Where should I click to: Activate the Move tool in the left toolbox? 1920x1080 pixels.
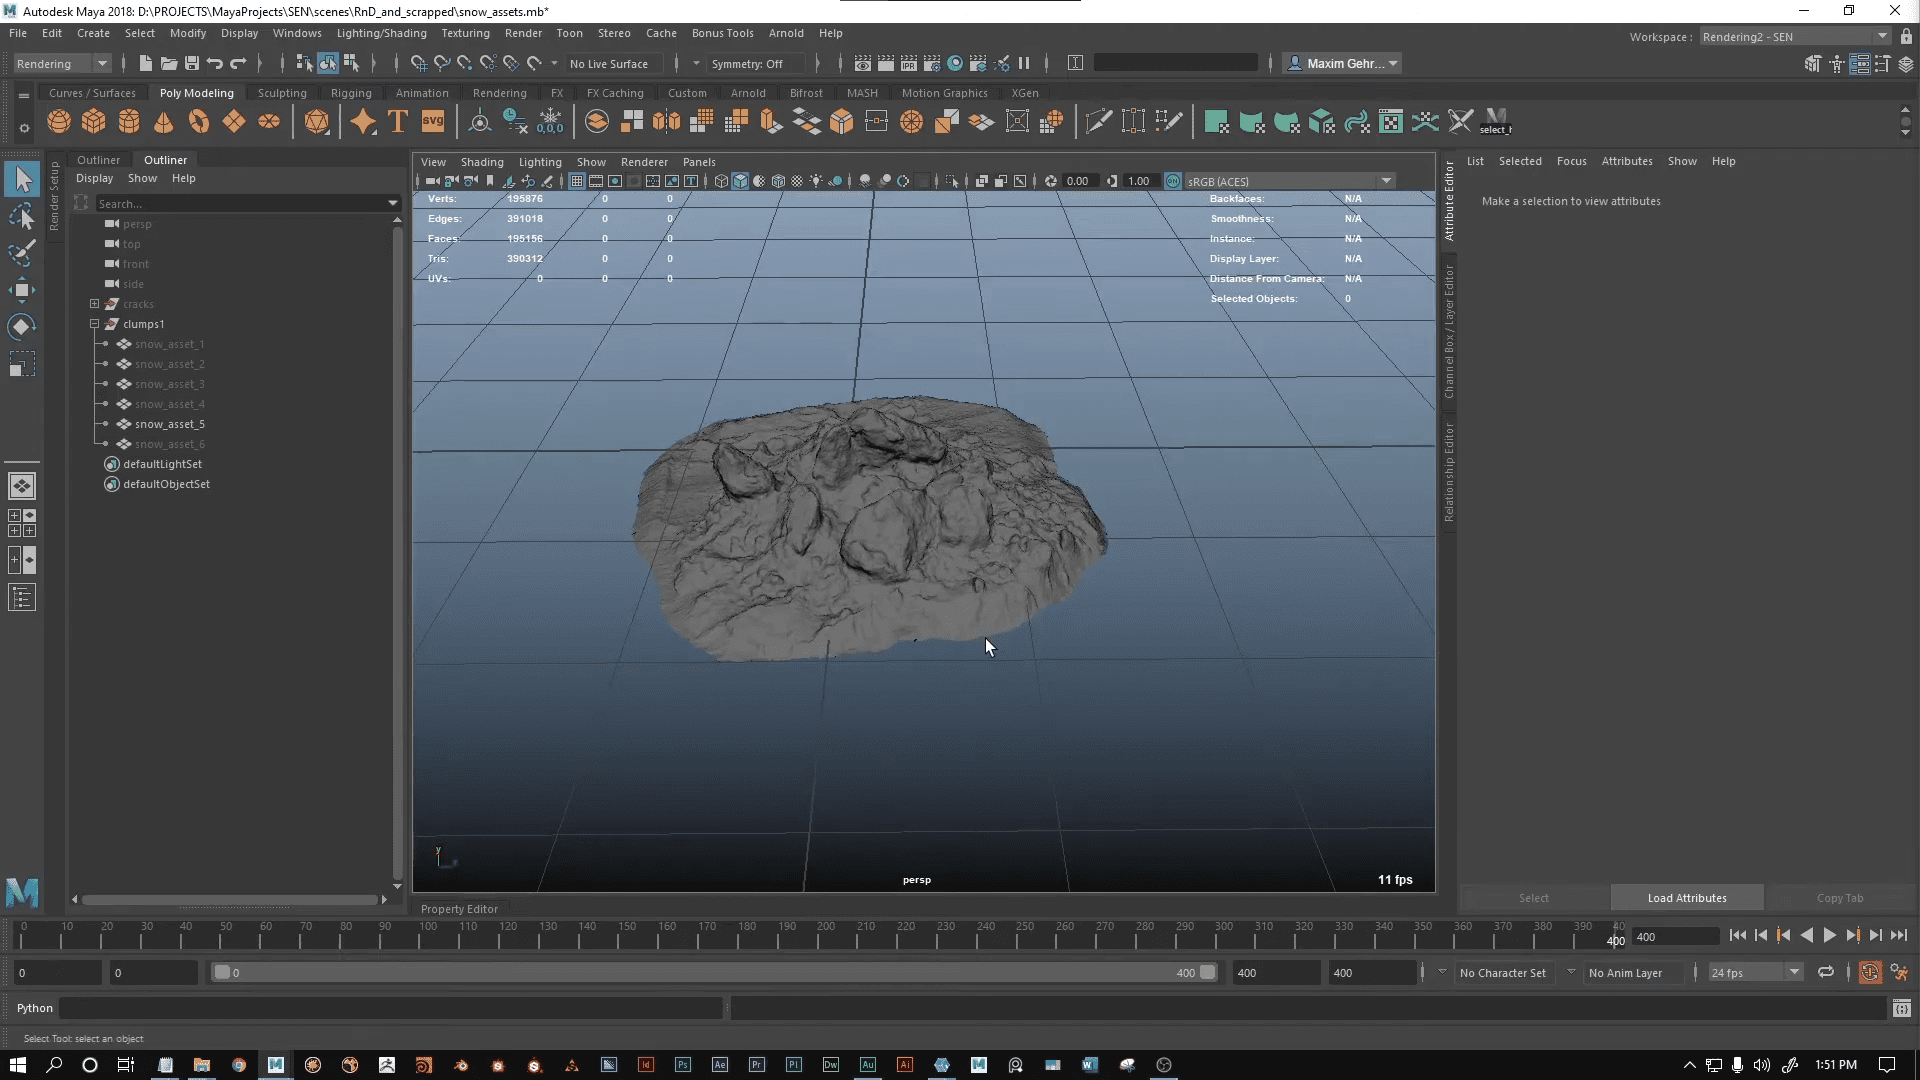(x=22, y=290)
